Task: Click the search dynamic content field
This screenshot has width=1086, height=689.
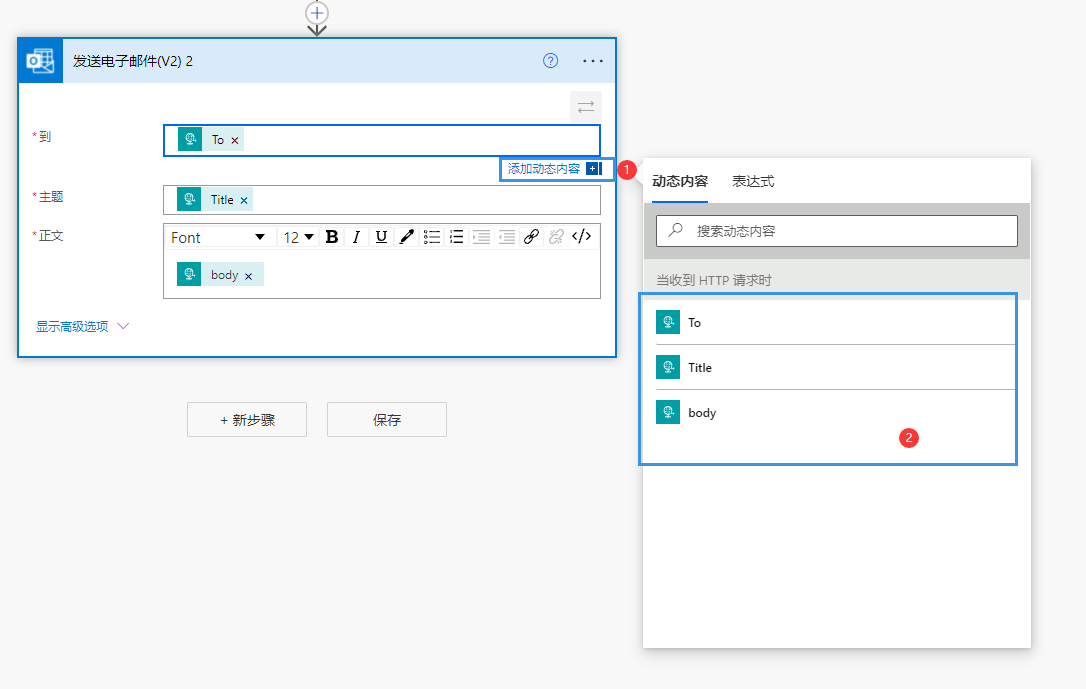Action: coord(837,231)
